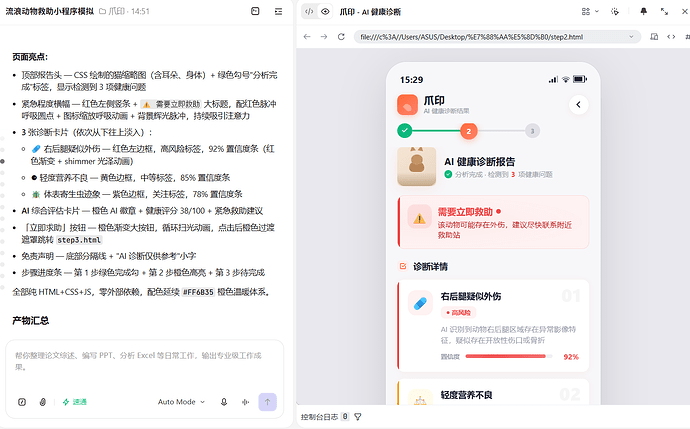Click the 流浪动物救助小程序模拟 conversation title
The image size is (690, 429).
pyautogui.click(x=50, y=11)
